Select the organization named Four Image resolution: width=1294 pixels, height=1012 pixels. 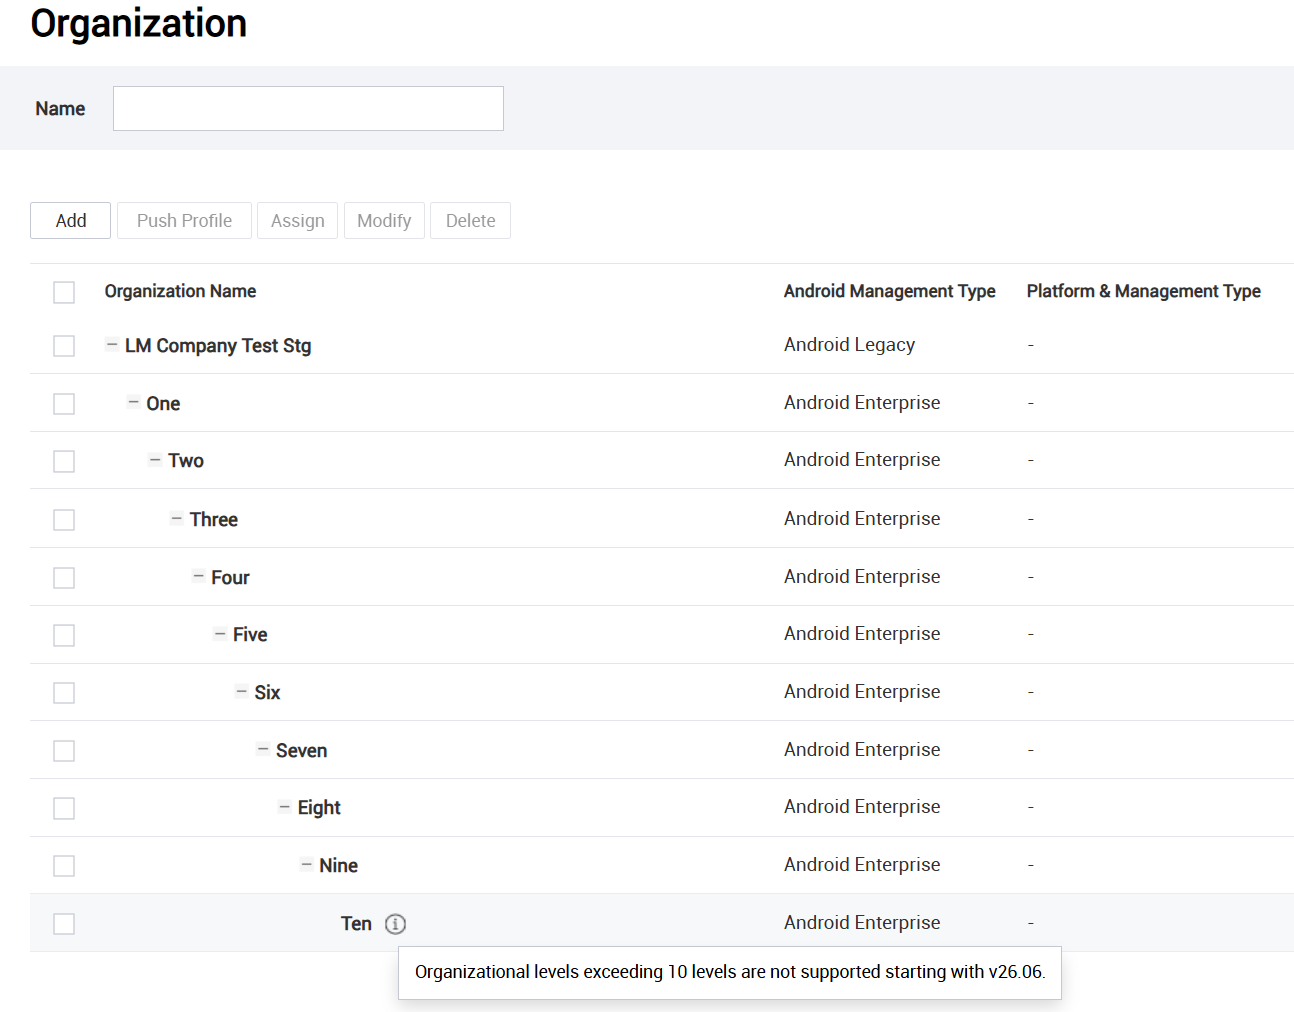click(230, 578)
